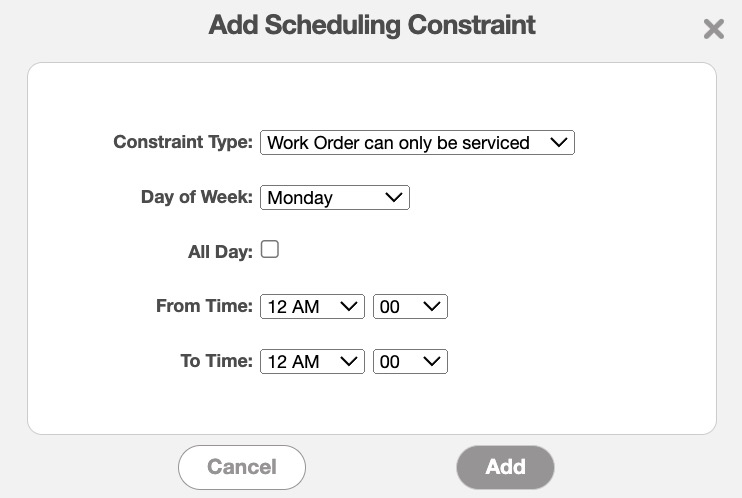Open the To Time hour dropdown
Image resolution: width=742 pixels, height=498 pixels.
point(312,362)
